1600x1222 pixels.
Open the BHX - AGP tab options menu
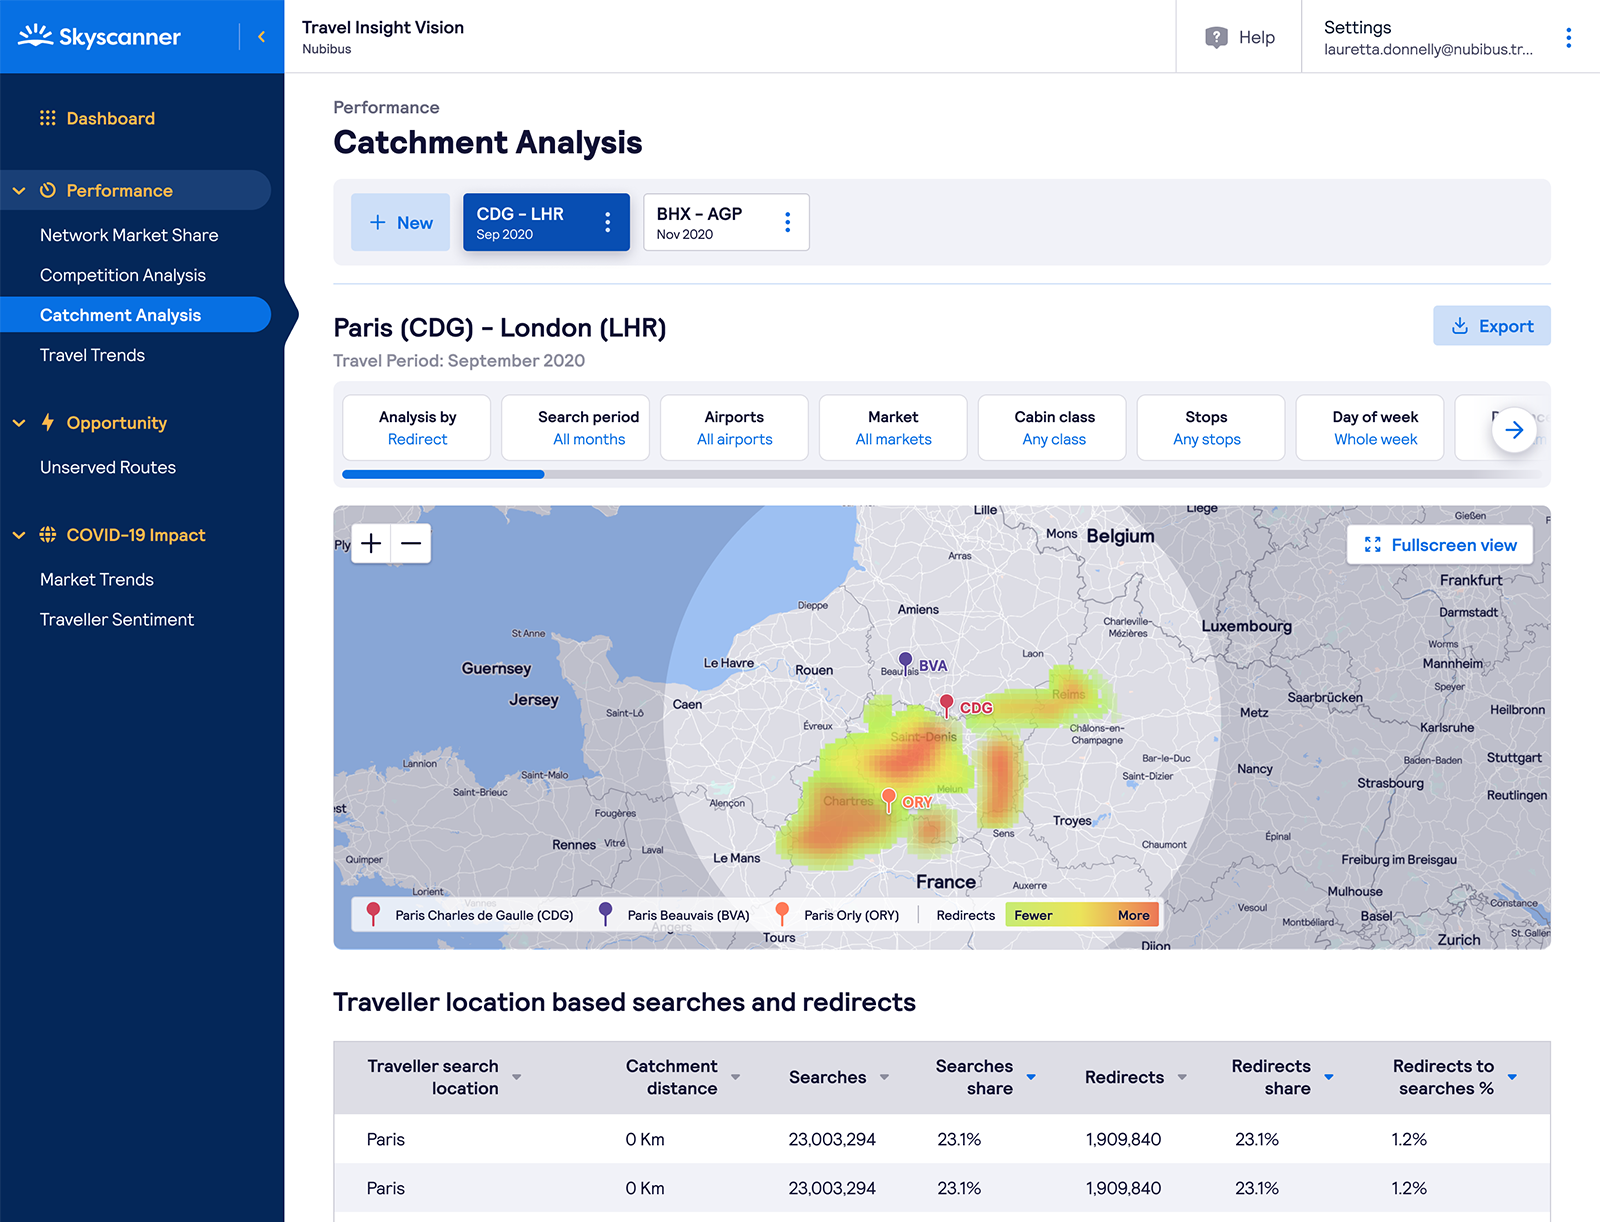pyautogui.click(x=787, y=222)
